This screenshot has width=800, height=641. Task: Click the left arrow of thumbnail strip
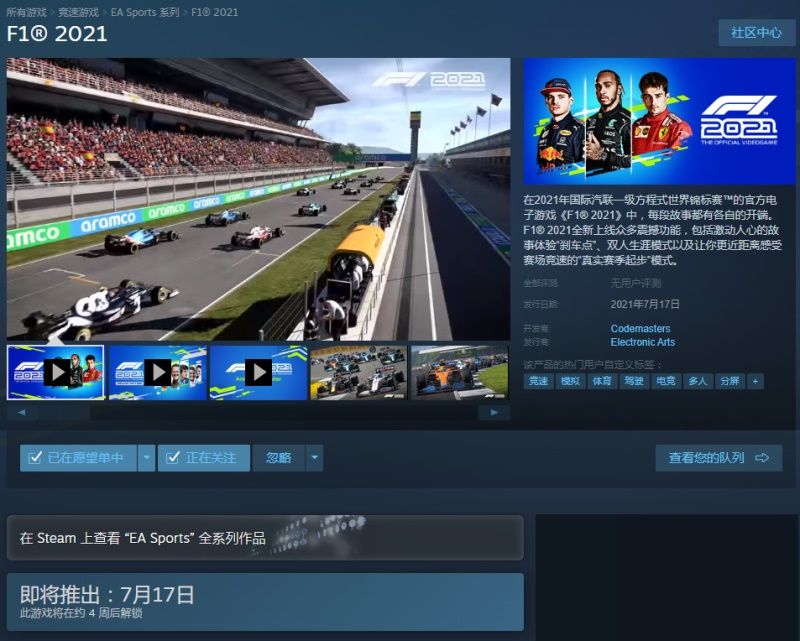[x=21, y=412]
